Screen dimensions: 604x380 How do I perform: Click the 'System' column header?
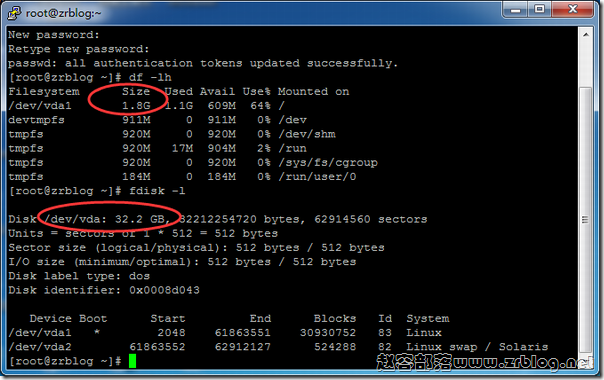click(x=428, y=319)
